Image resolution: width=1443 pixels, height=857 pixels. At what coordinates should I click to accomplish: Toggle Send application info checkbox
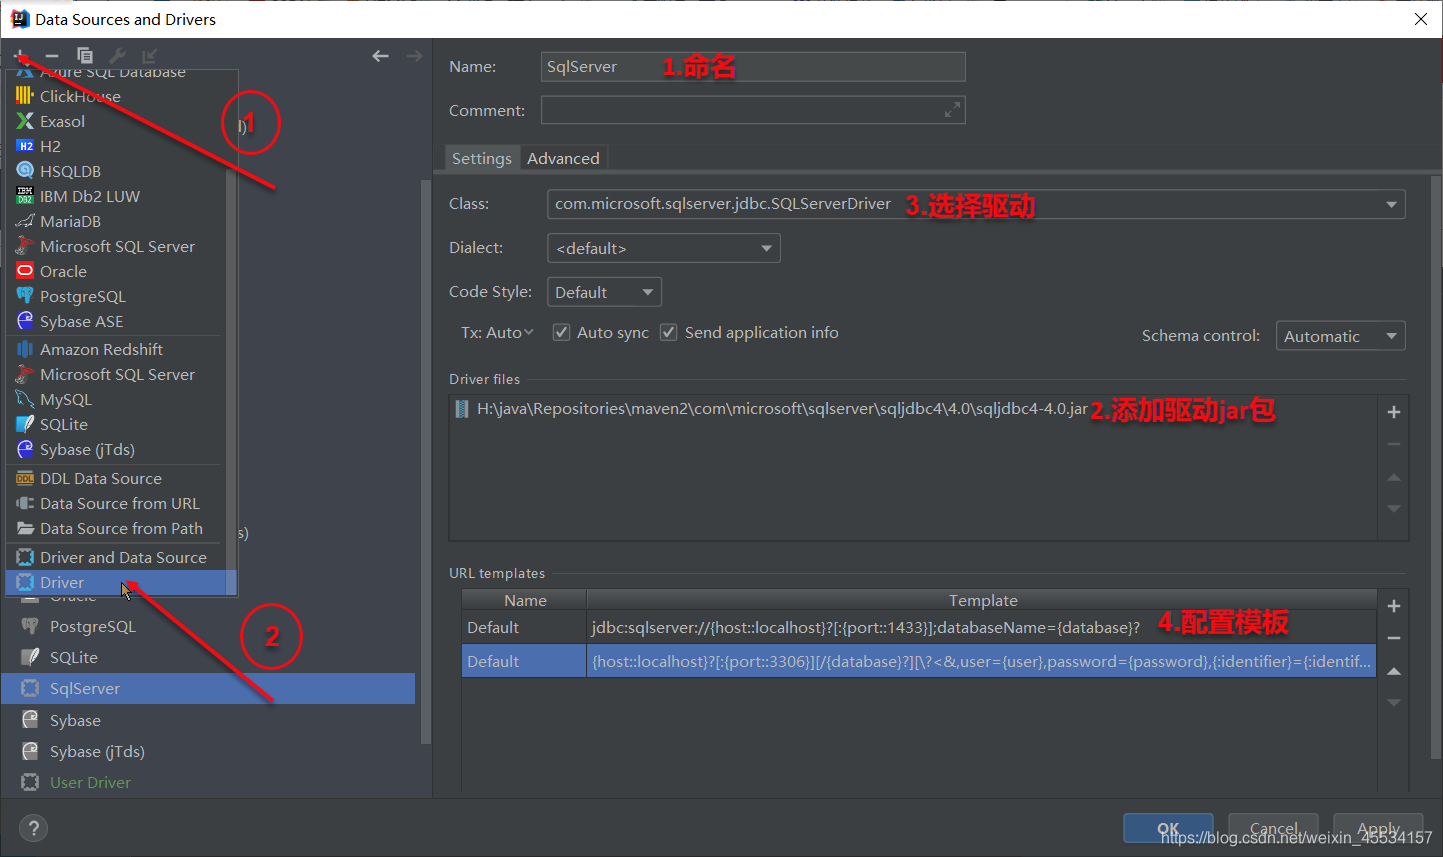669,332
